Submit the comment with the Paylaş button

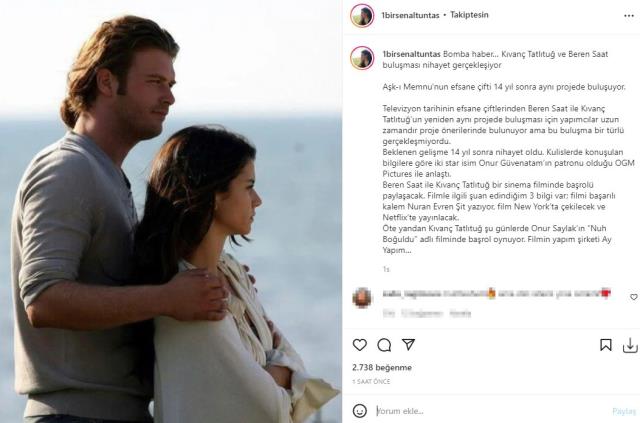(624, 411)
